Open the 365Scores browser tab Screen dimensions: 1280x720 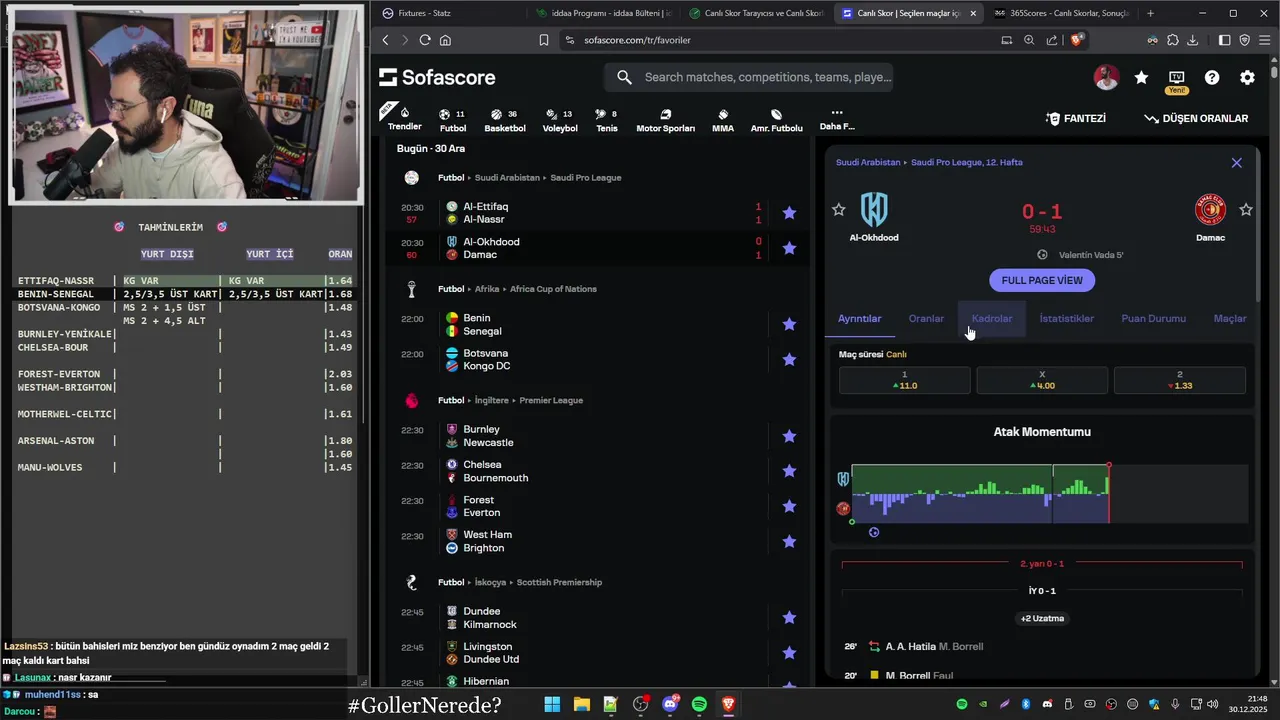[x=1060, y=13]
